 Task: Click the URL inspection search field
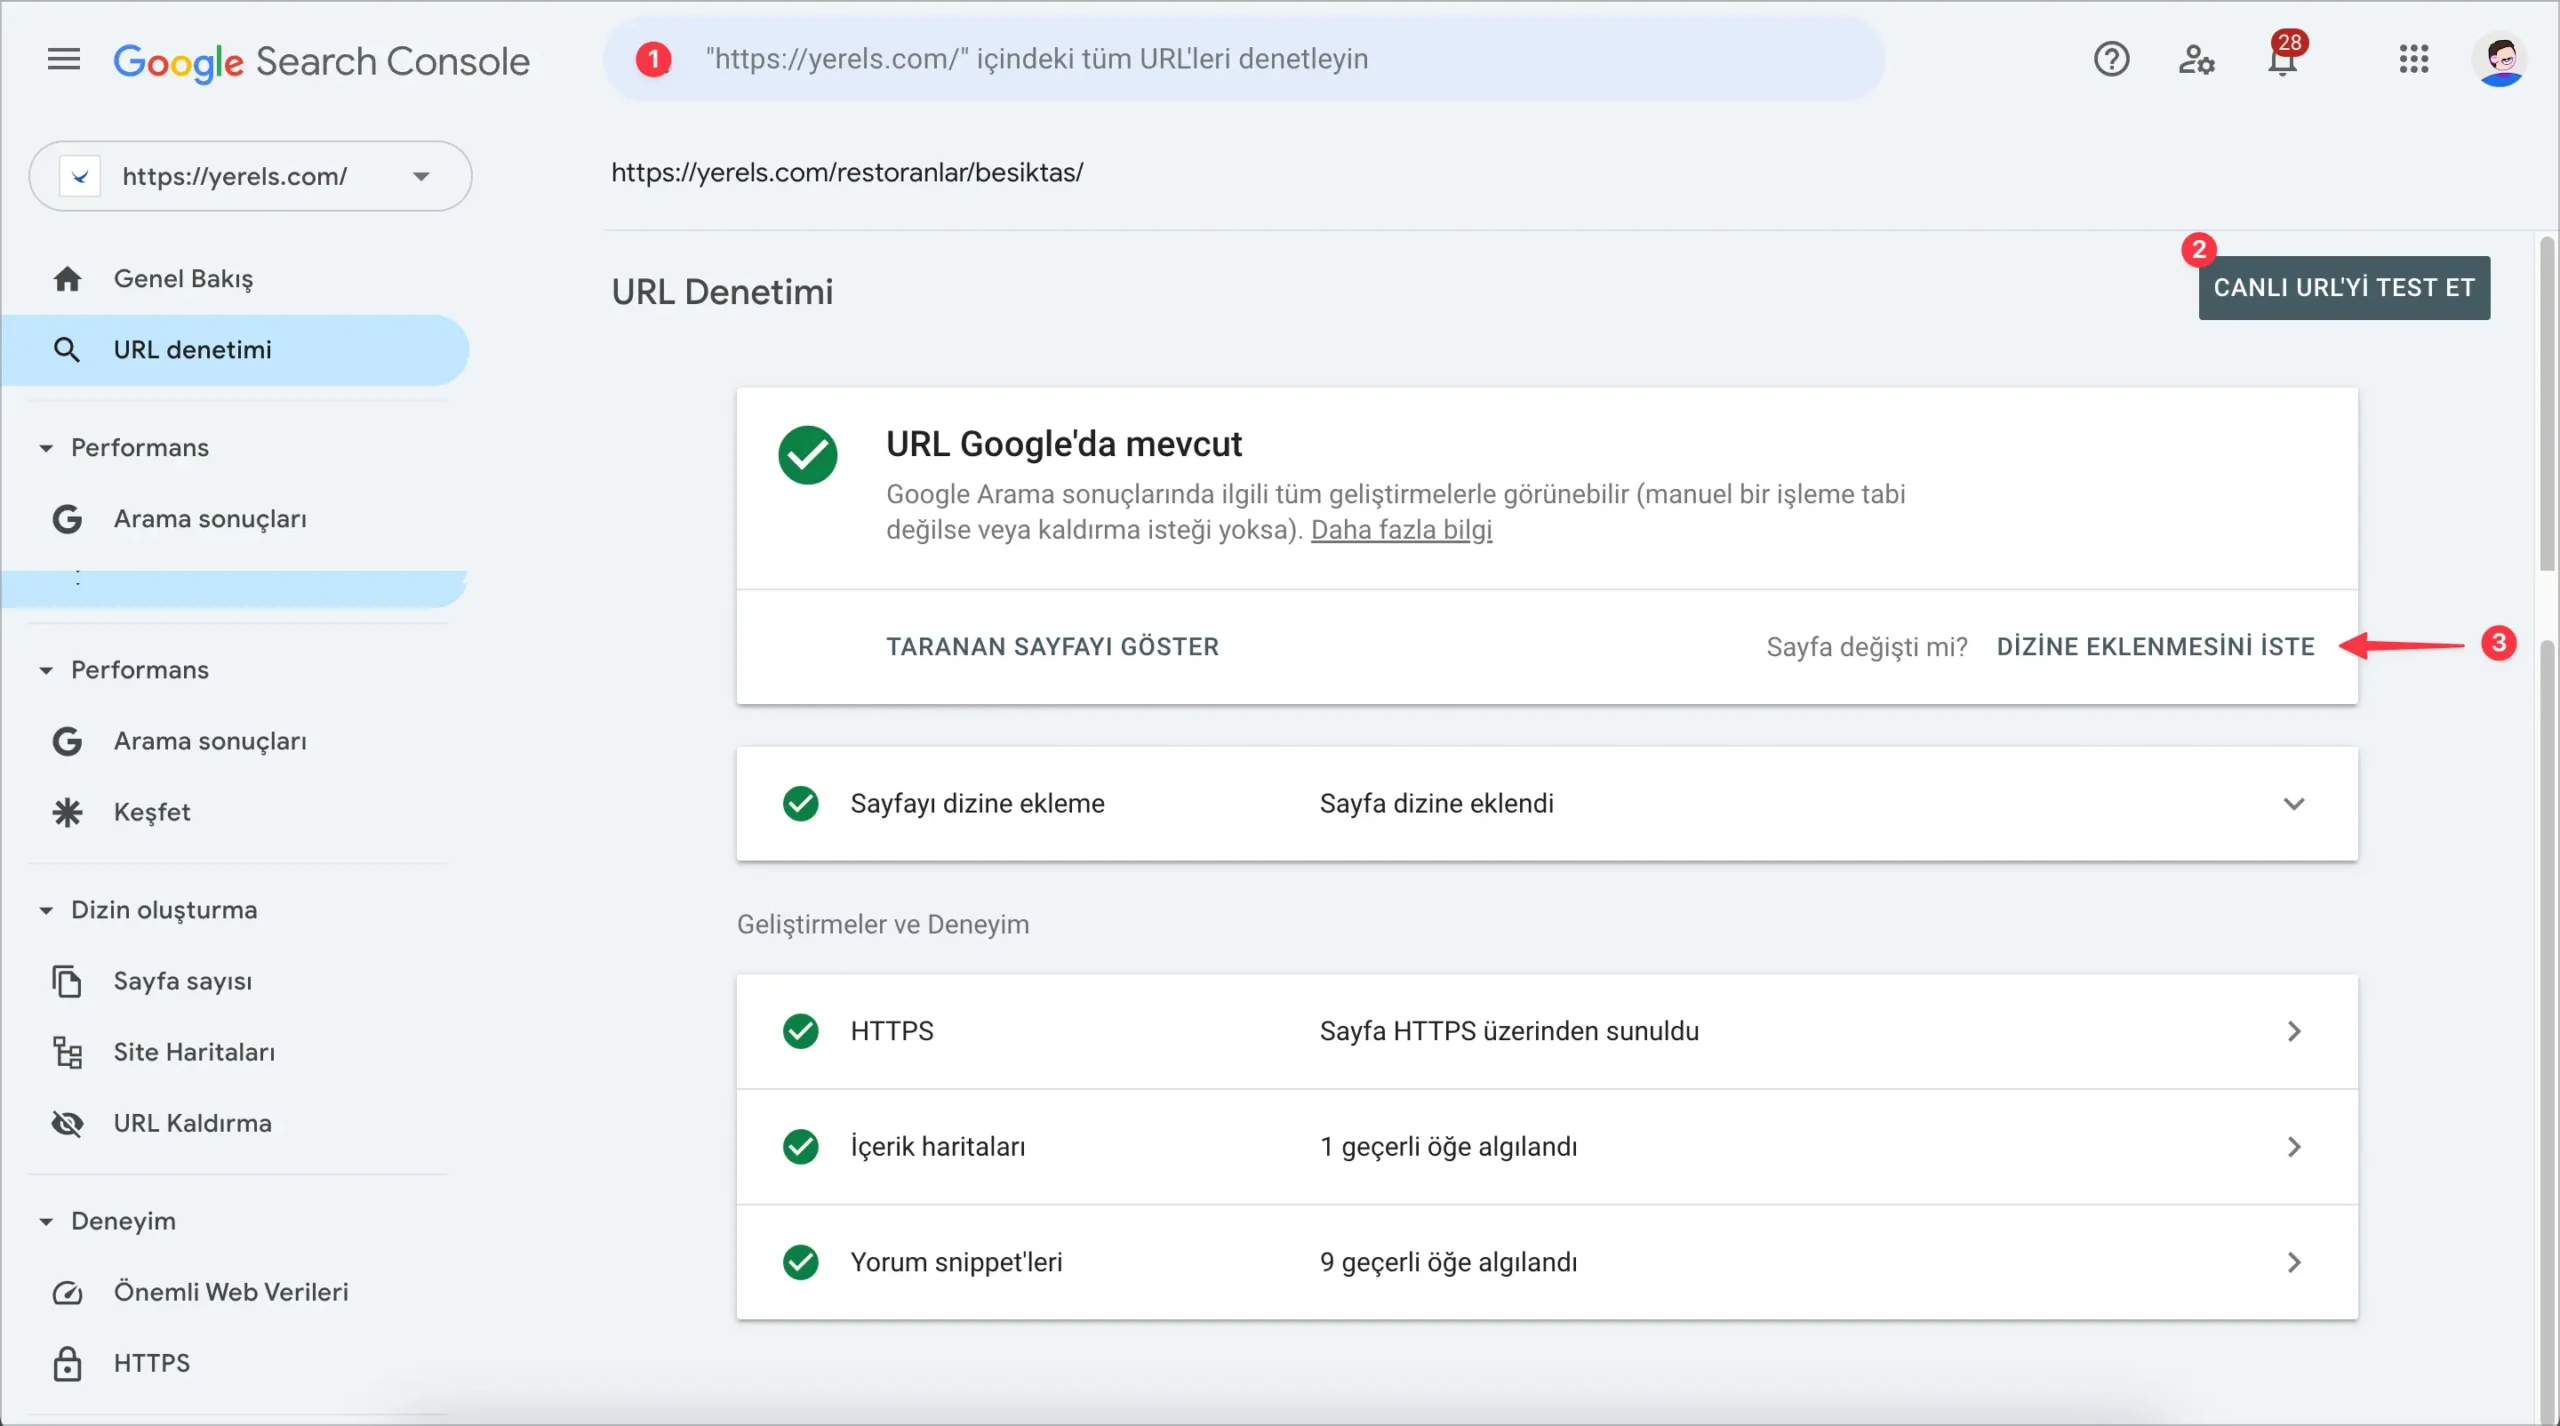[1244, 59]
